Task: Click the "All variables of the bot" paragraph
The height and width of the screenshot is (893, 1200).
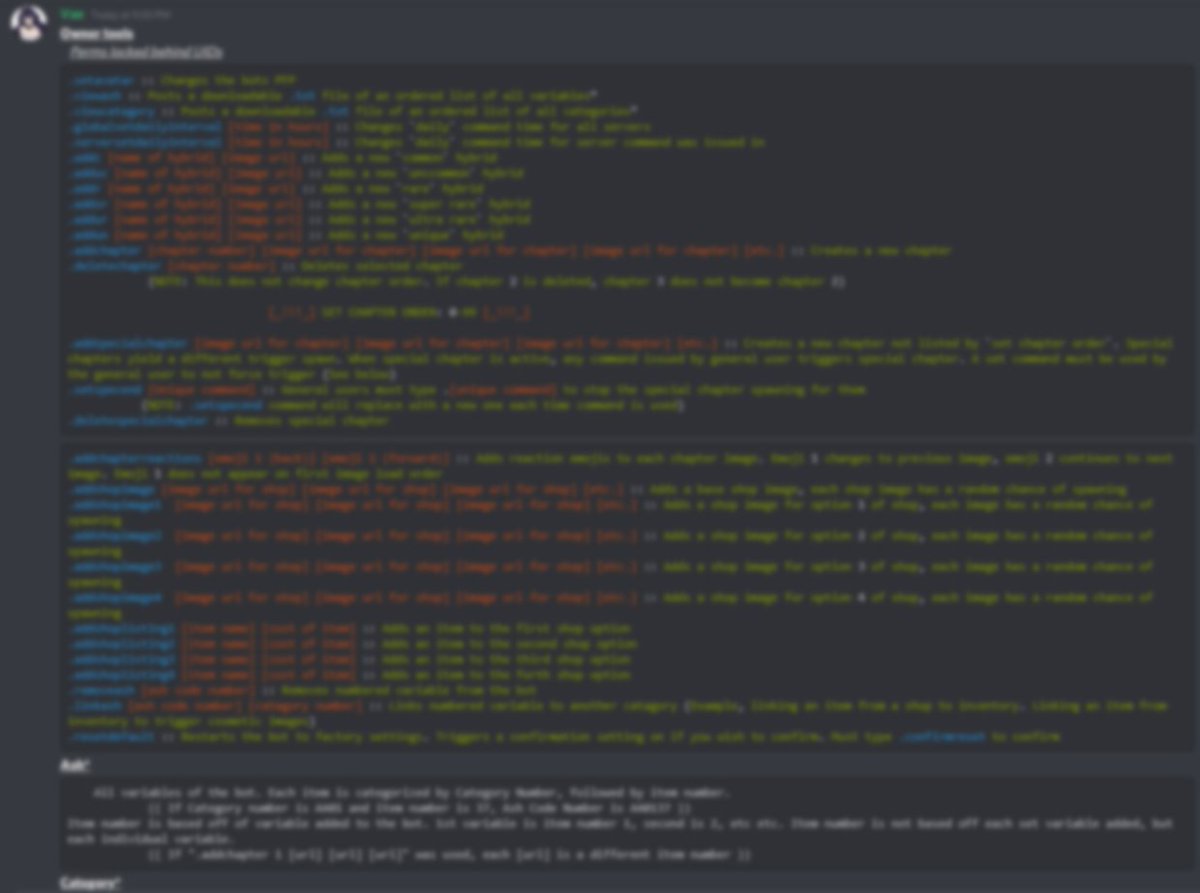Action: pos(620,824)
